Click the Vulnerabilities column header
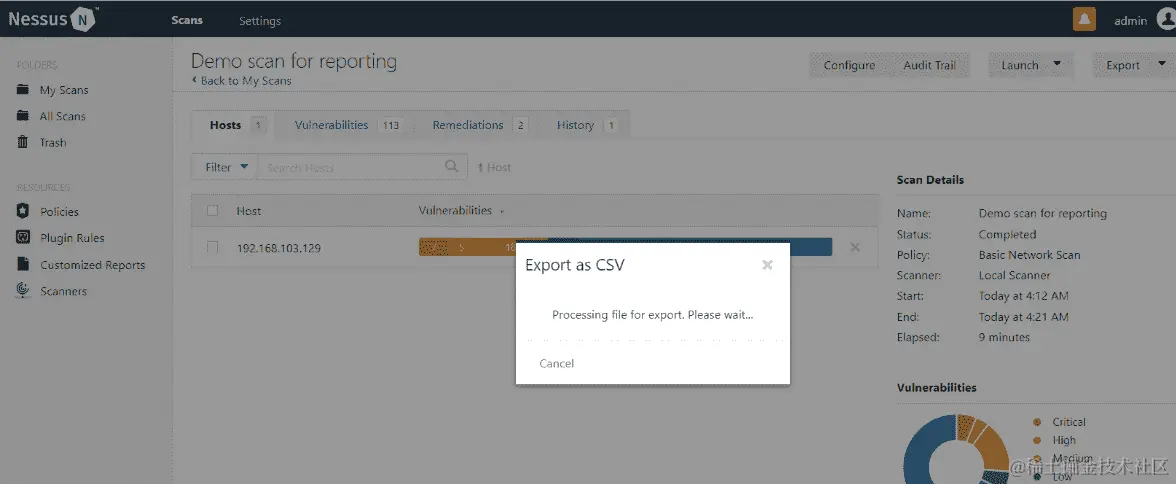This screenshot has width=1176, height=484. pos(455,210)
